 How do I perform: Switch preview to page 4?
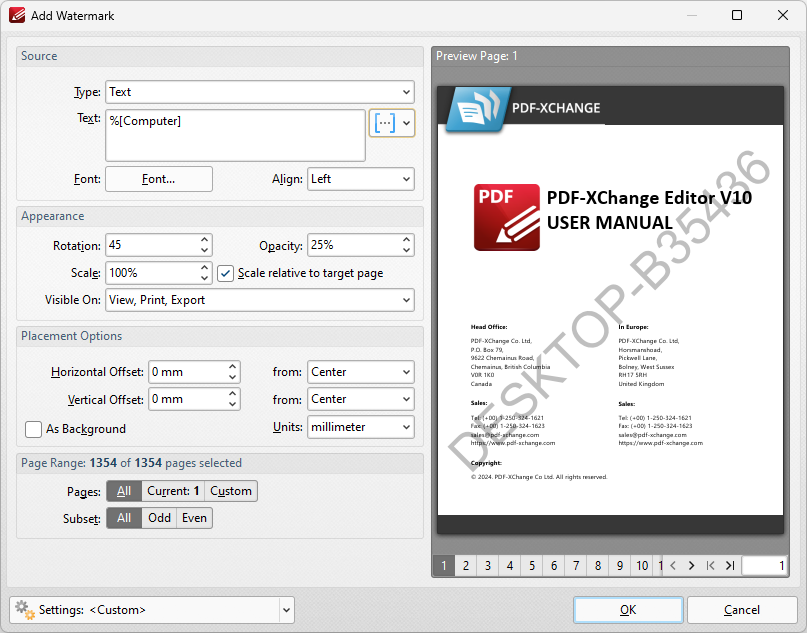point(510,566)
